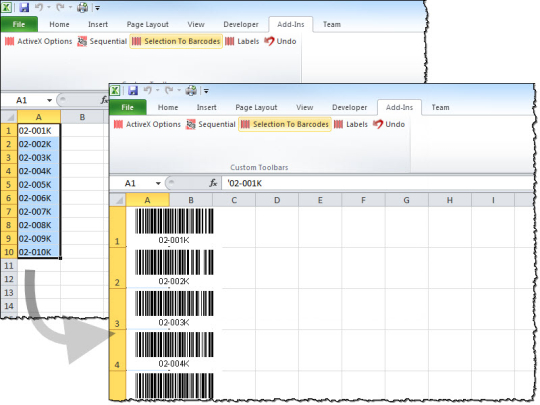The image size is (540, 405).
Task: Click Save icon in back Excel window
Action: pos(24,7)
